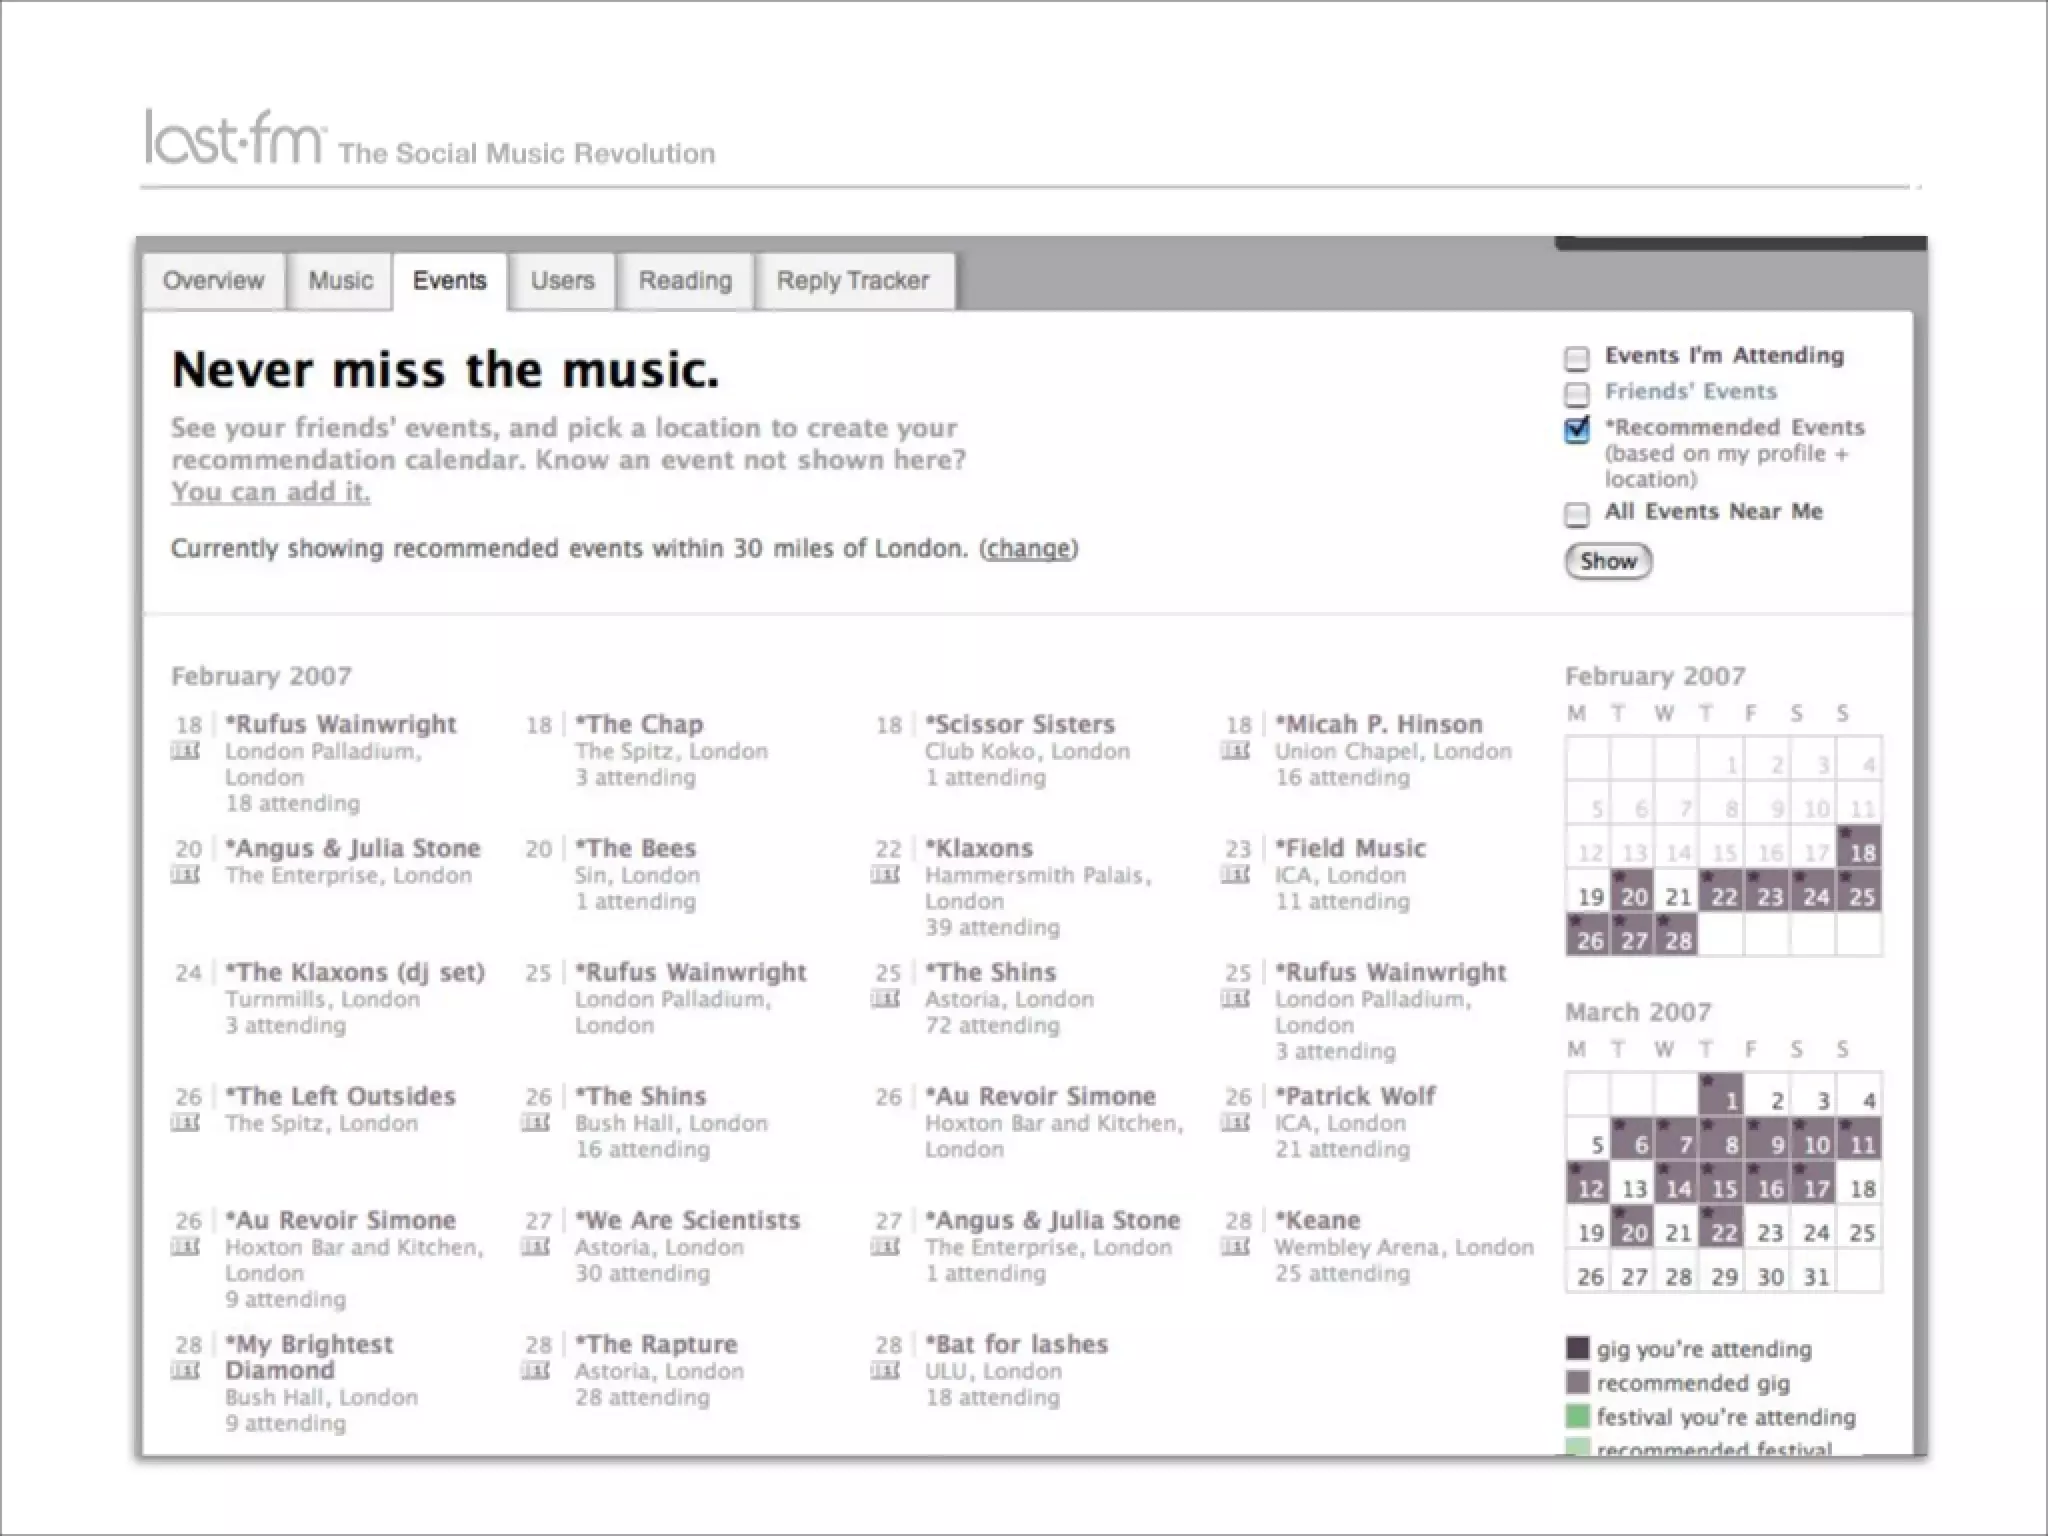Open the Patrick Wolf event link
2048x1536 pixels.
click(x=1355, y=1096)
